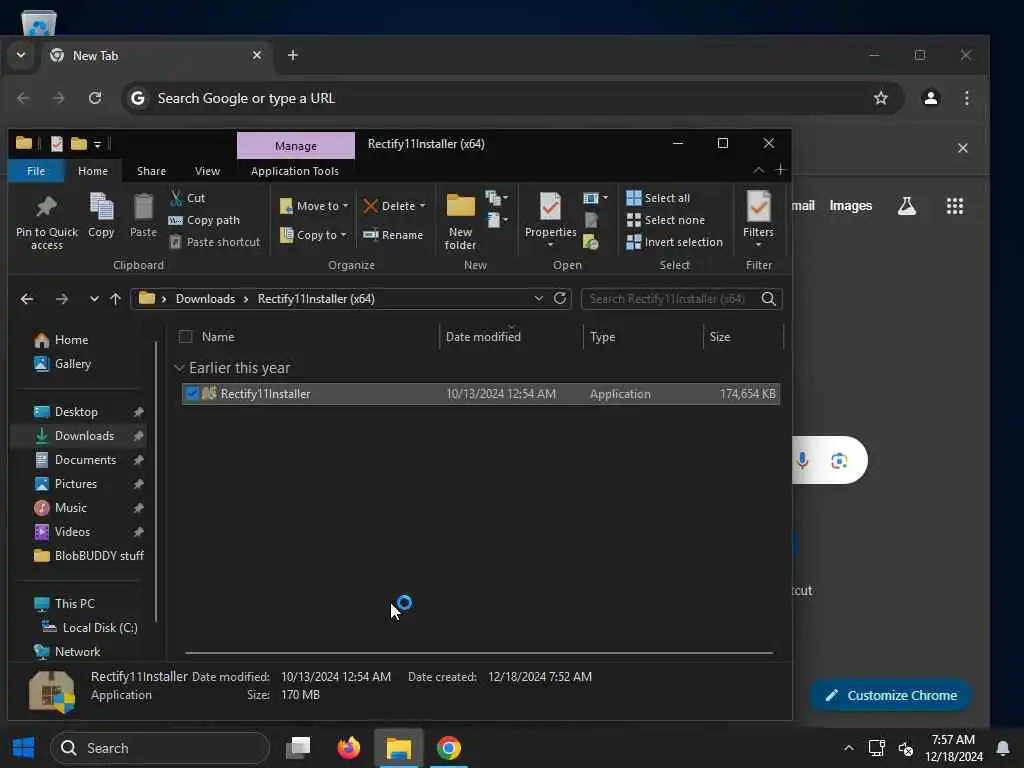Image resolution: width=1024 pixels, height=768 pixels.
Task: Open Chrome three-dot menu
Action: point(967,98)
